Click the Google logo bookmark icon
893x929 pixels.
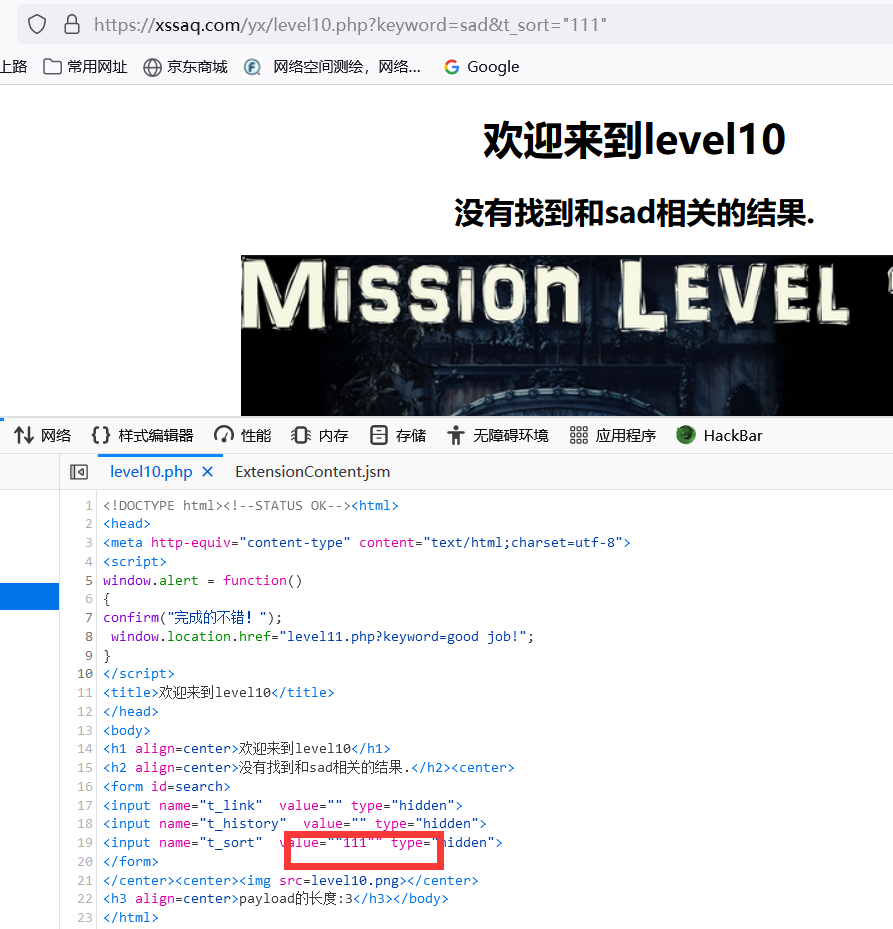click(452, 67)
